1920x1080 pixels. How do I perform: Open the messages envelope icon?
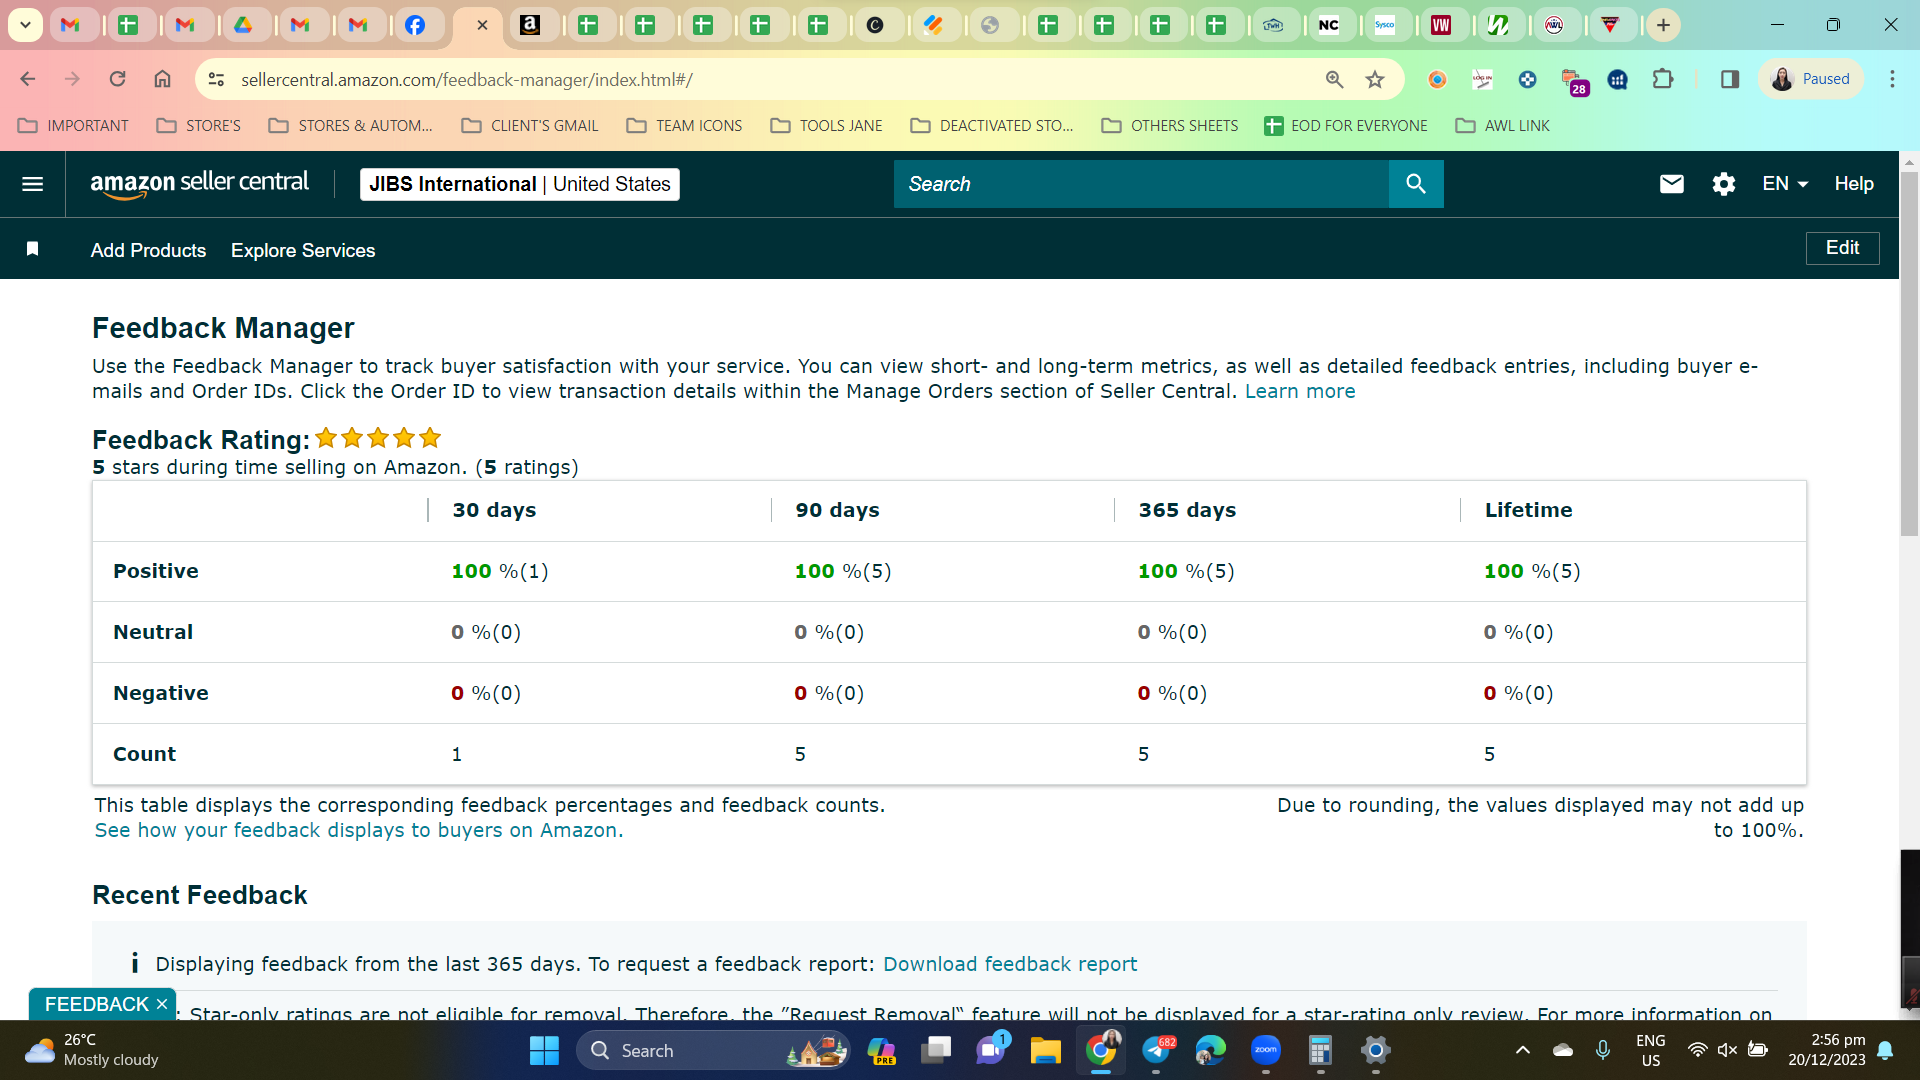coord(1672,184)
